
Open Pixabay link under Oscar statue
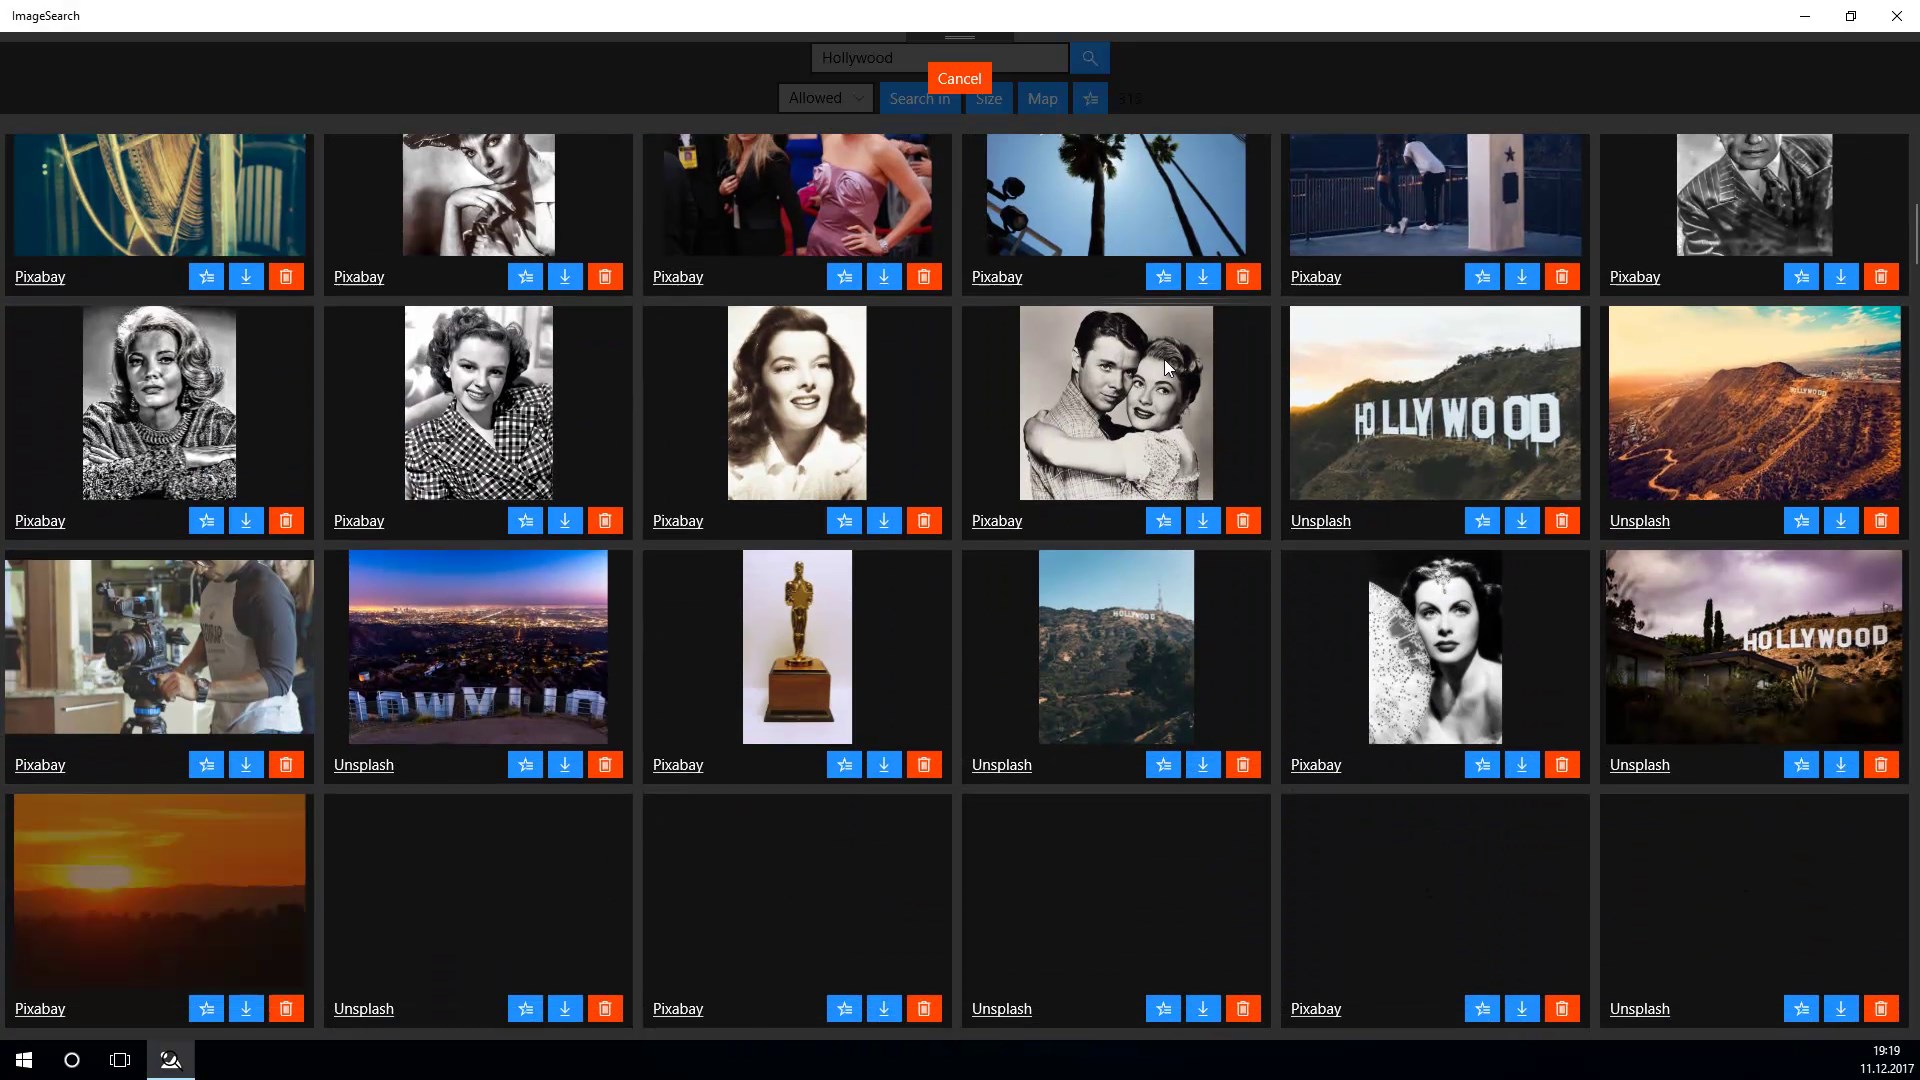click(677, 765)
